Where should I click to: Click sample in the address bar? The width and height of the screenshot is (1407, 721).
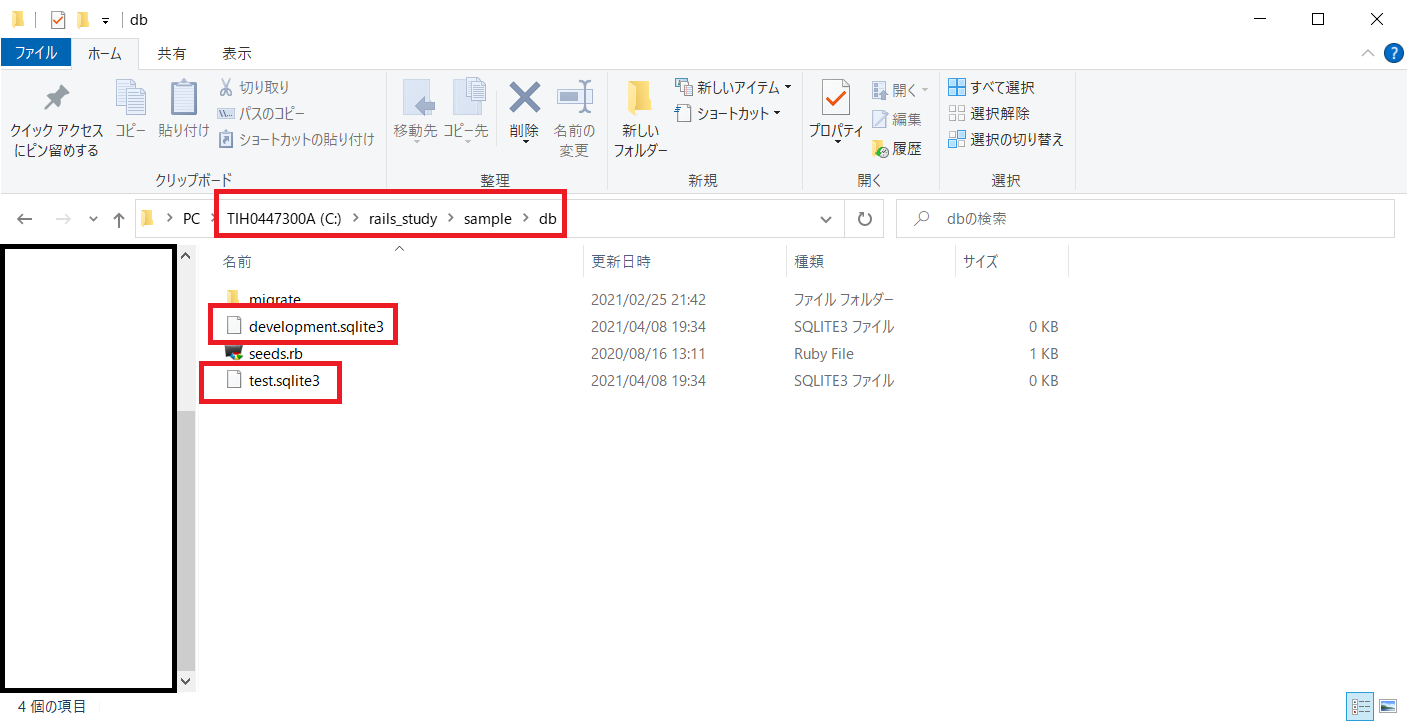(x=488, y=219)
